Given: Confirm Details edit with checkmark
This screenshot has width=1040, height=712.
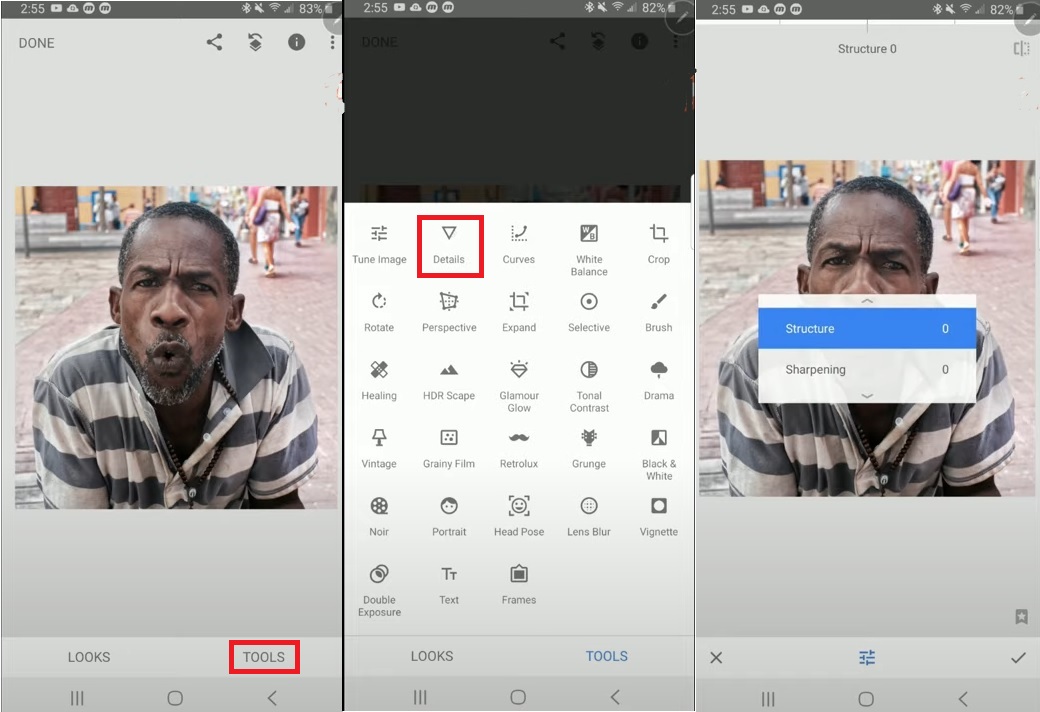Looking at the screenshot, I should coord(1018,658).
